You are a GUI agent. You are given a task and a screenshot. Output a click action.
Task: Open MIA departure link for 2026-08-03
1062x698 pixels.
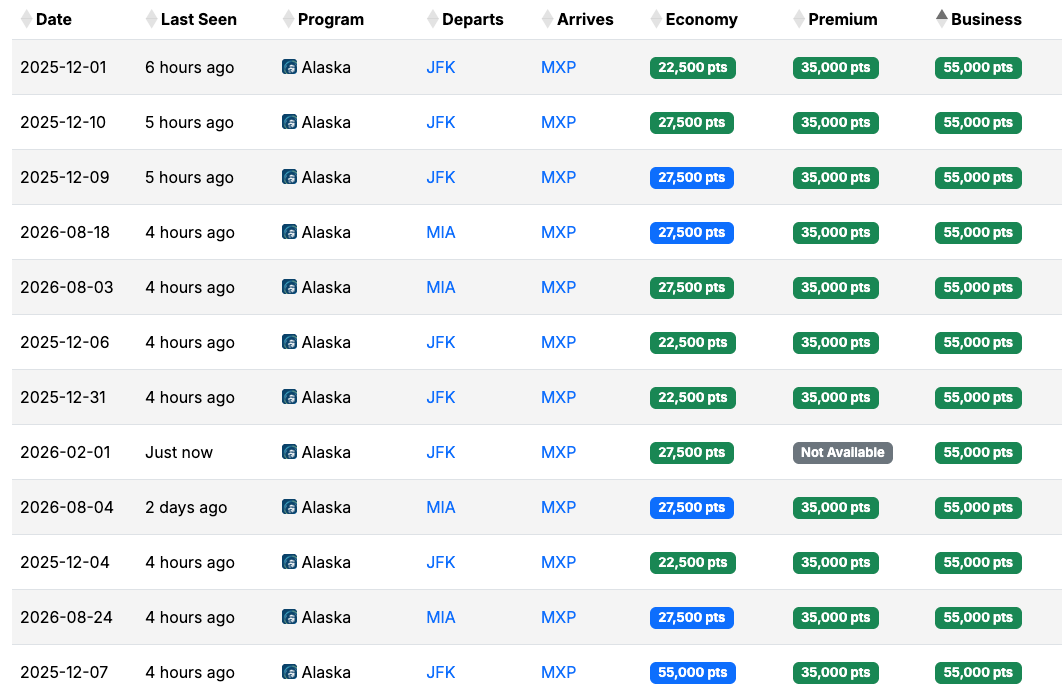coord(440,287)
